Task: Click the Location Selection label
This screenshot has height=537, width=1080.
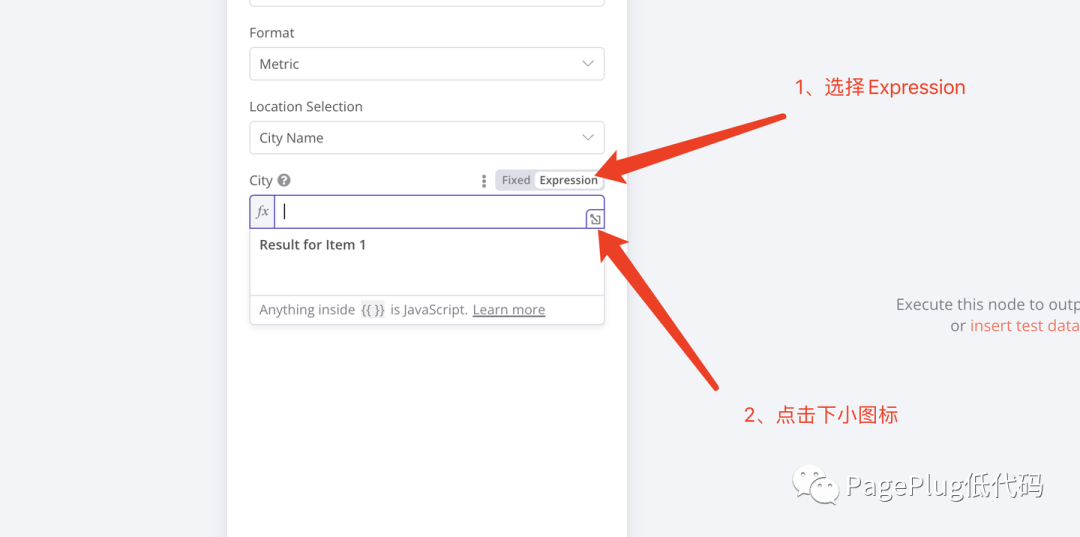Action: coord(306,107)
